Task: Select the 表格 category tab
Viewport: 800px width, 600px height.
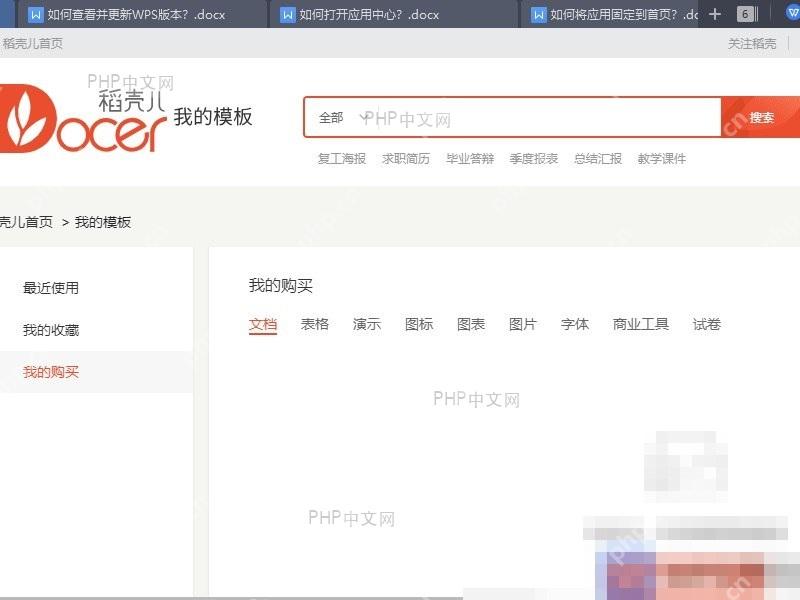Action: click(x=315, y=324)
